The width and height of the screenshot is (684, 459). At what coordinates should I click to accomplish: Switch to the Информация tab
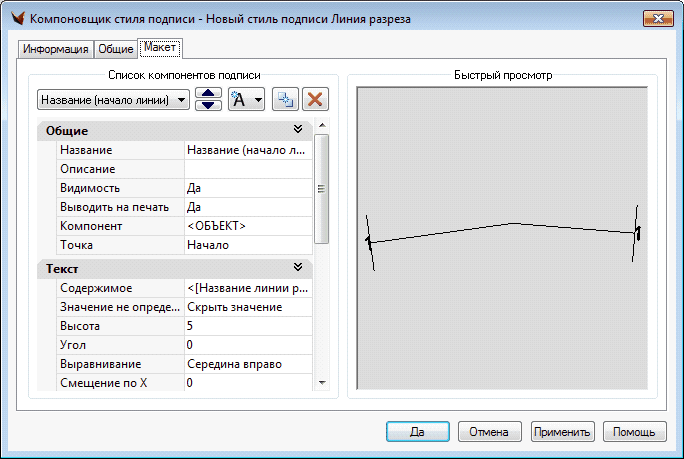56,49
